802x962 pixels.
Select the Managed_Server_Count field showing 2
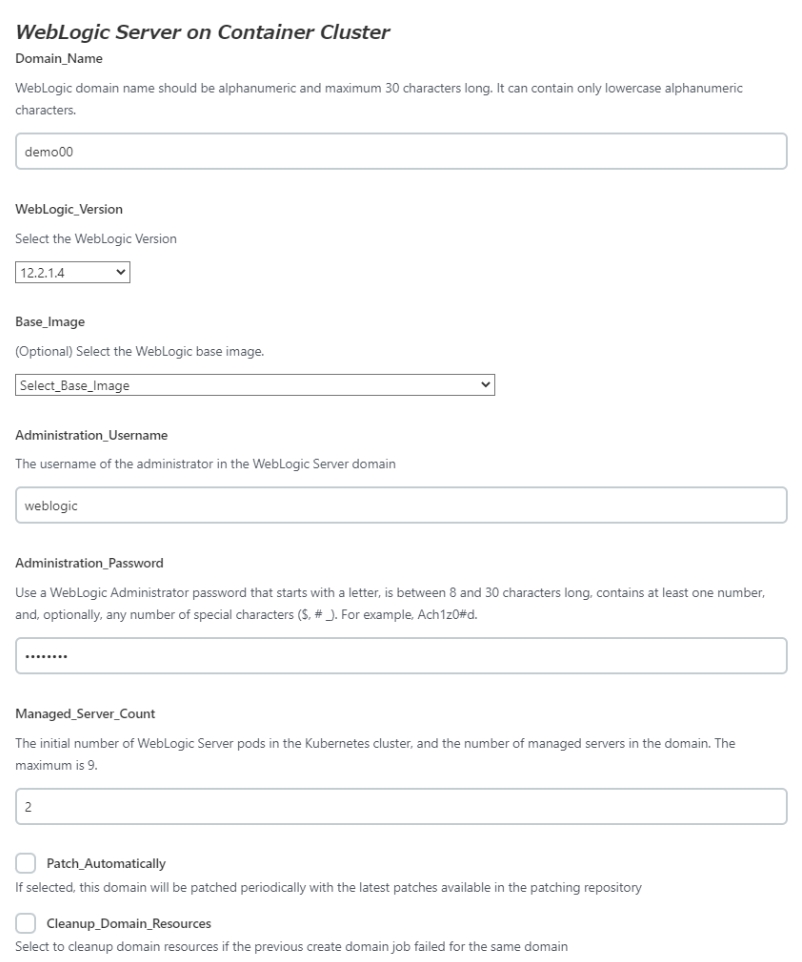(401, 807)
